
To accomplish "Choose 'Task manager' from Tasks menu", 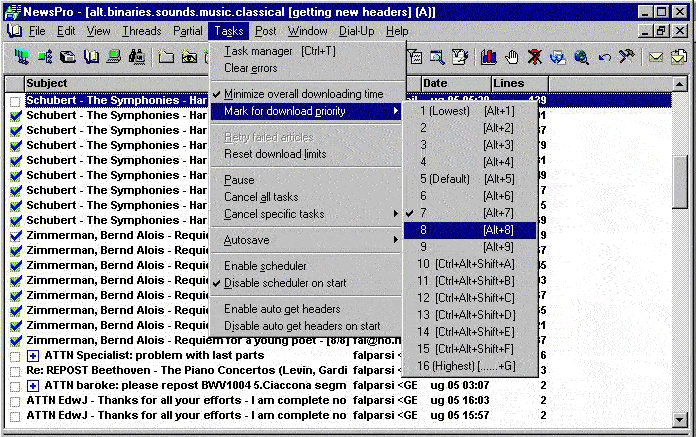I will (258, 51).
